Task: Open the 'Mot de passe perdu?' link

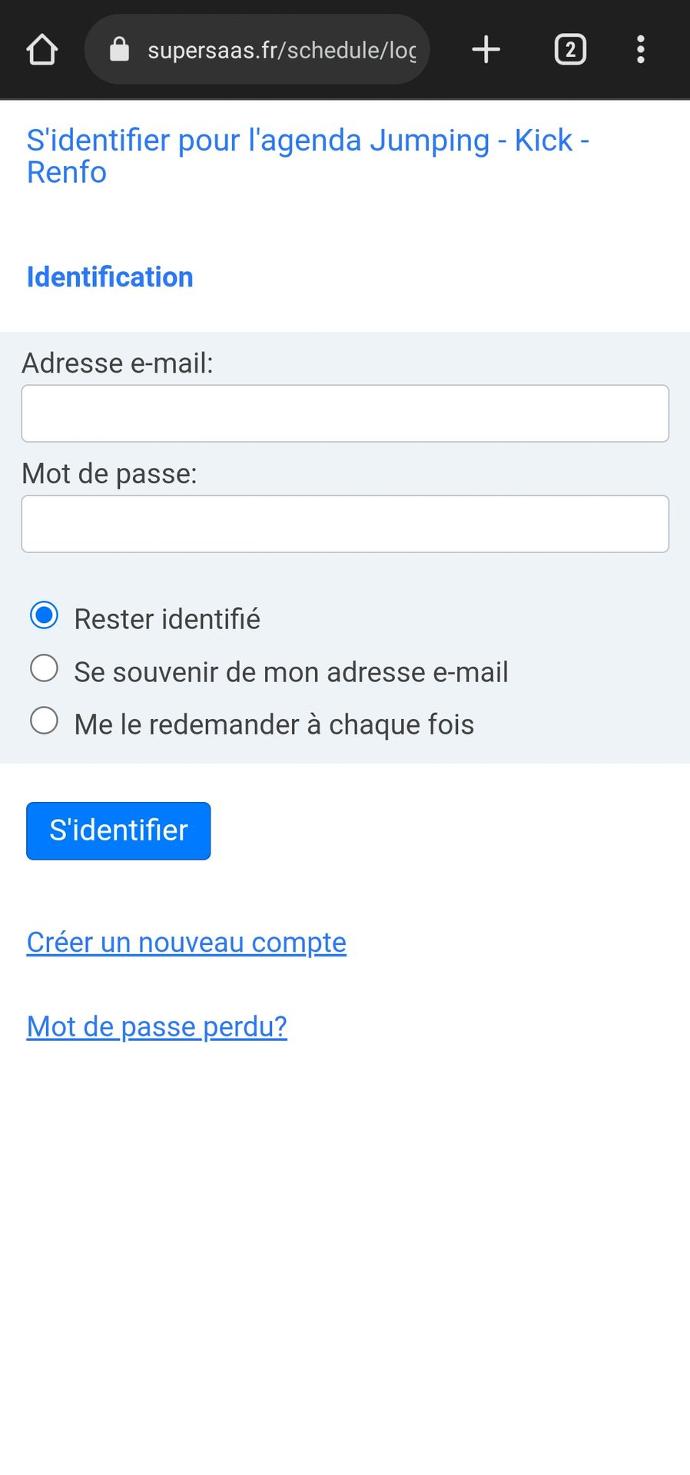Action: pyautogui.click(x=157, y=1026)
